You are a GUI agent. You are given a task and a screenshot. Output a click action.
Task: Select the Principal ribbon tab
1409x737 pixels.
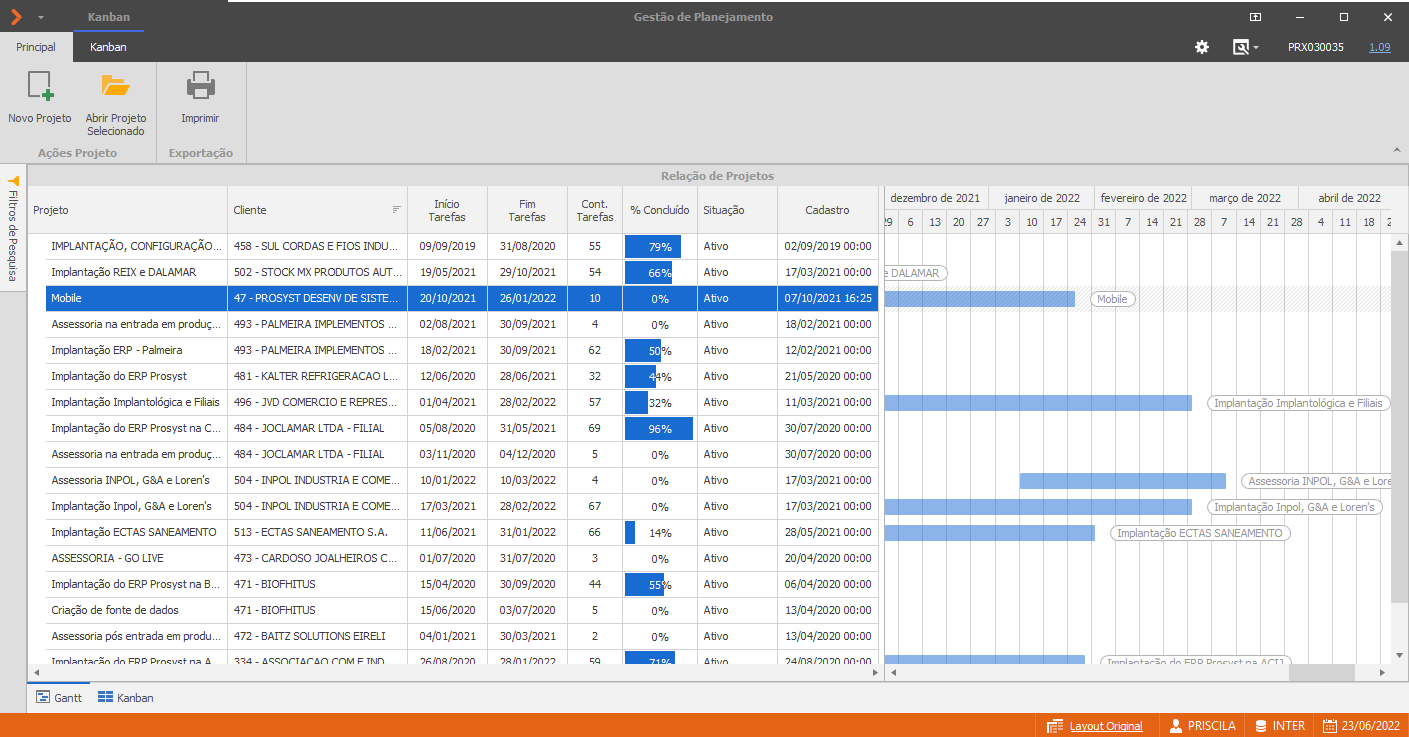click(x=36, y=47)
